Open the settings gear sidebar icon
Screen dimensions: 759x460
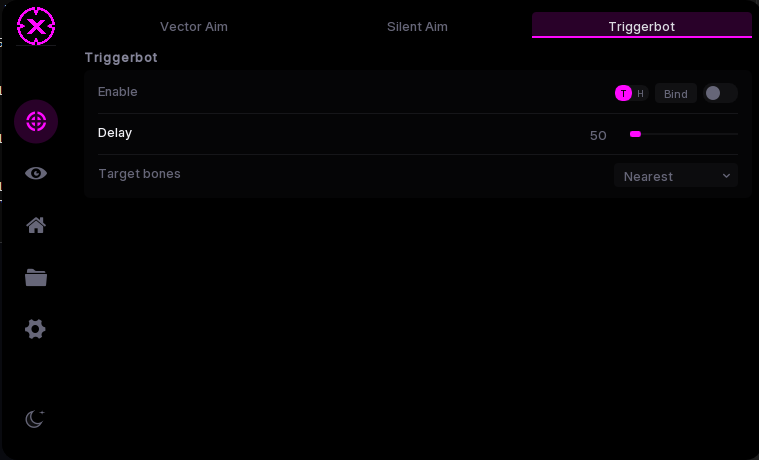click(x=35, y=329)
